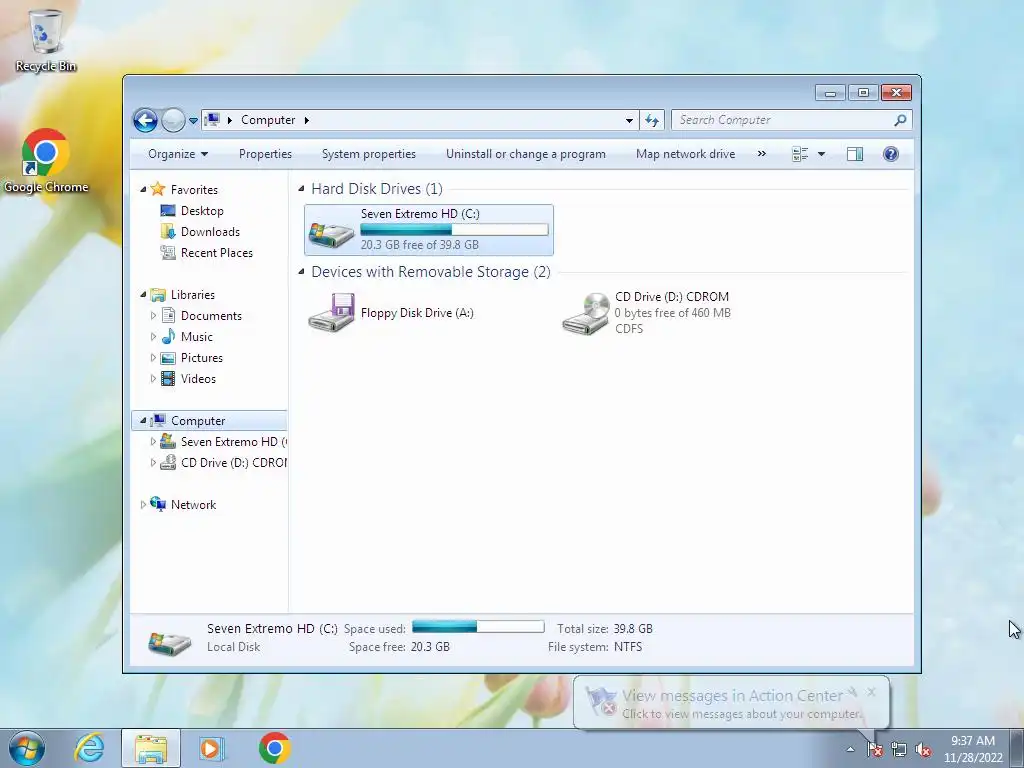Image resolution: width=1024 pixels, height=768 pixels.
Task: Open Recent Places in navigation pane
Action: coord(217,253)
